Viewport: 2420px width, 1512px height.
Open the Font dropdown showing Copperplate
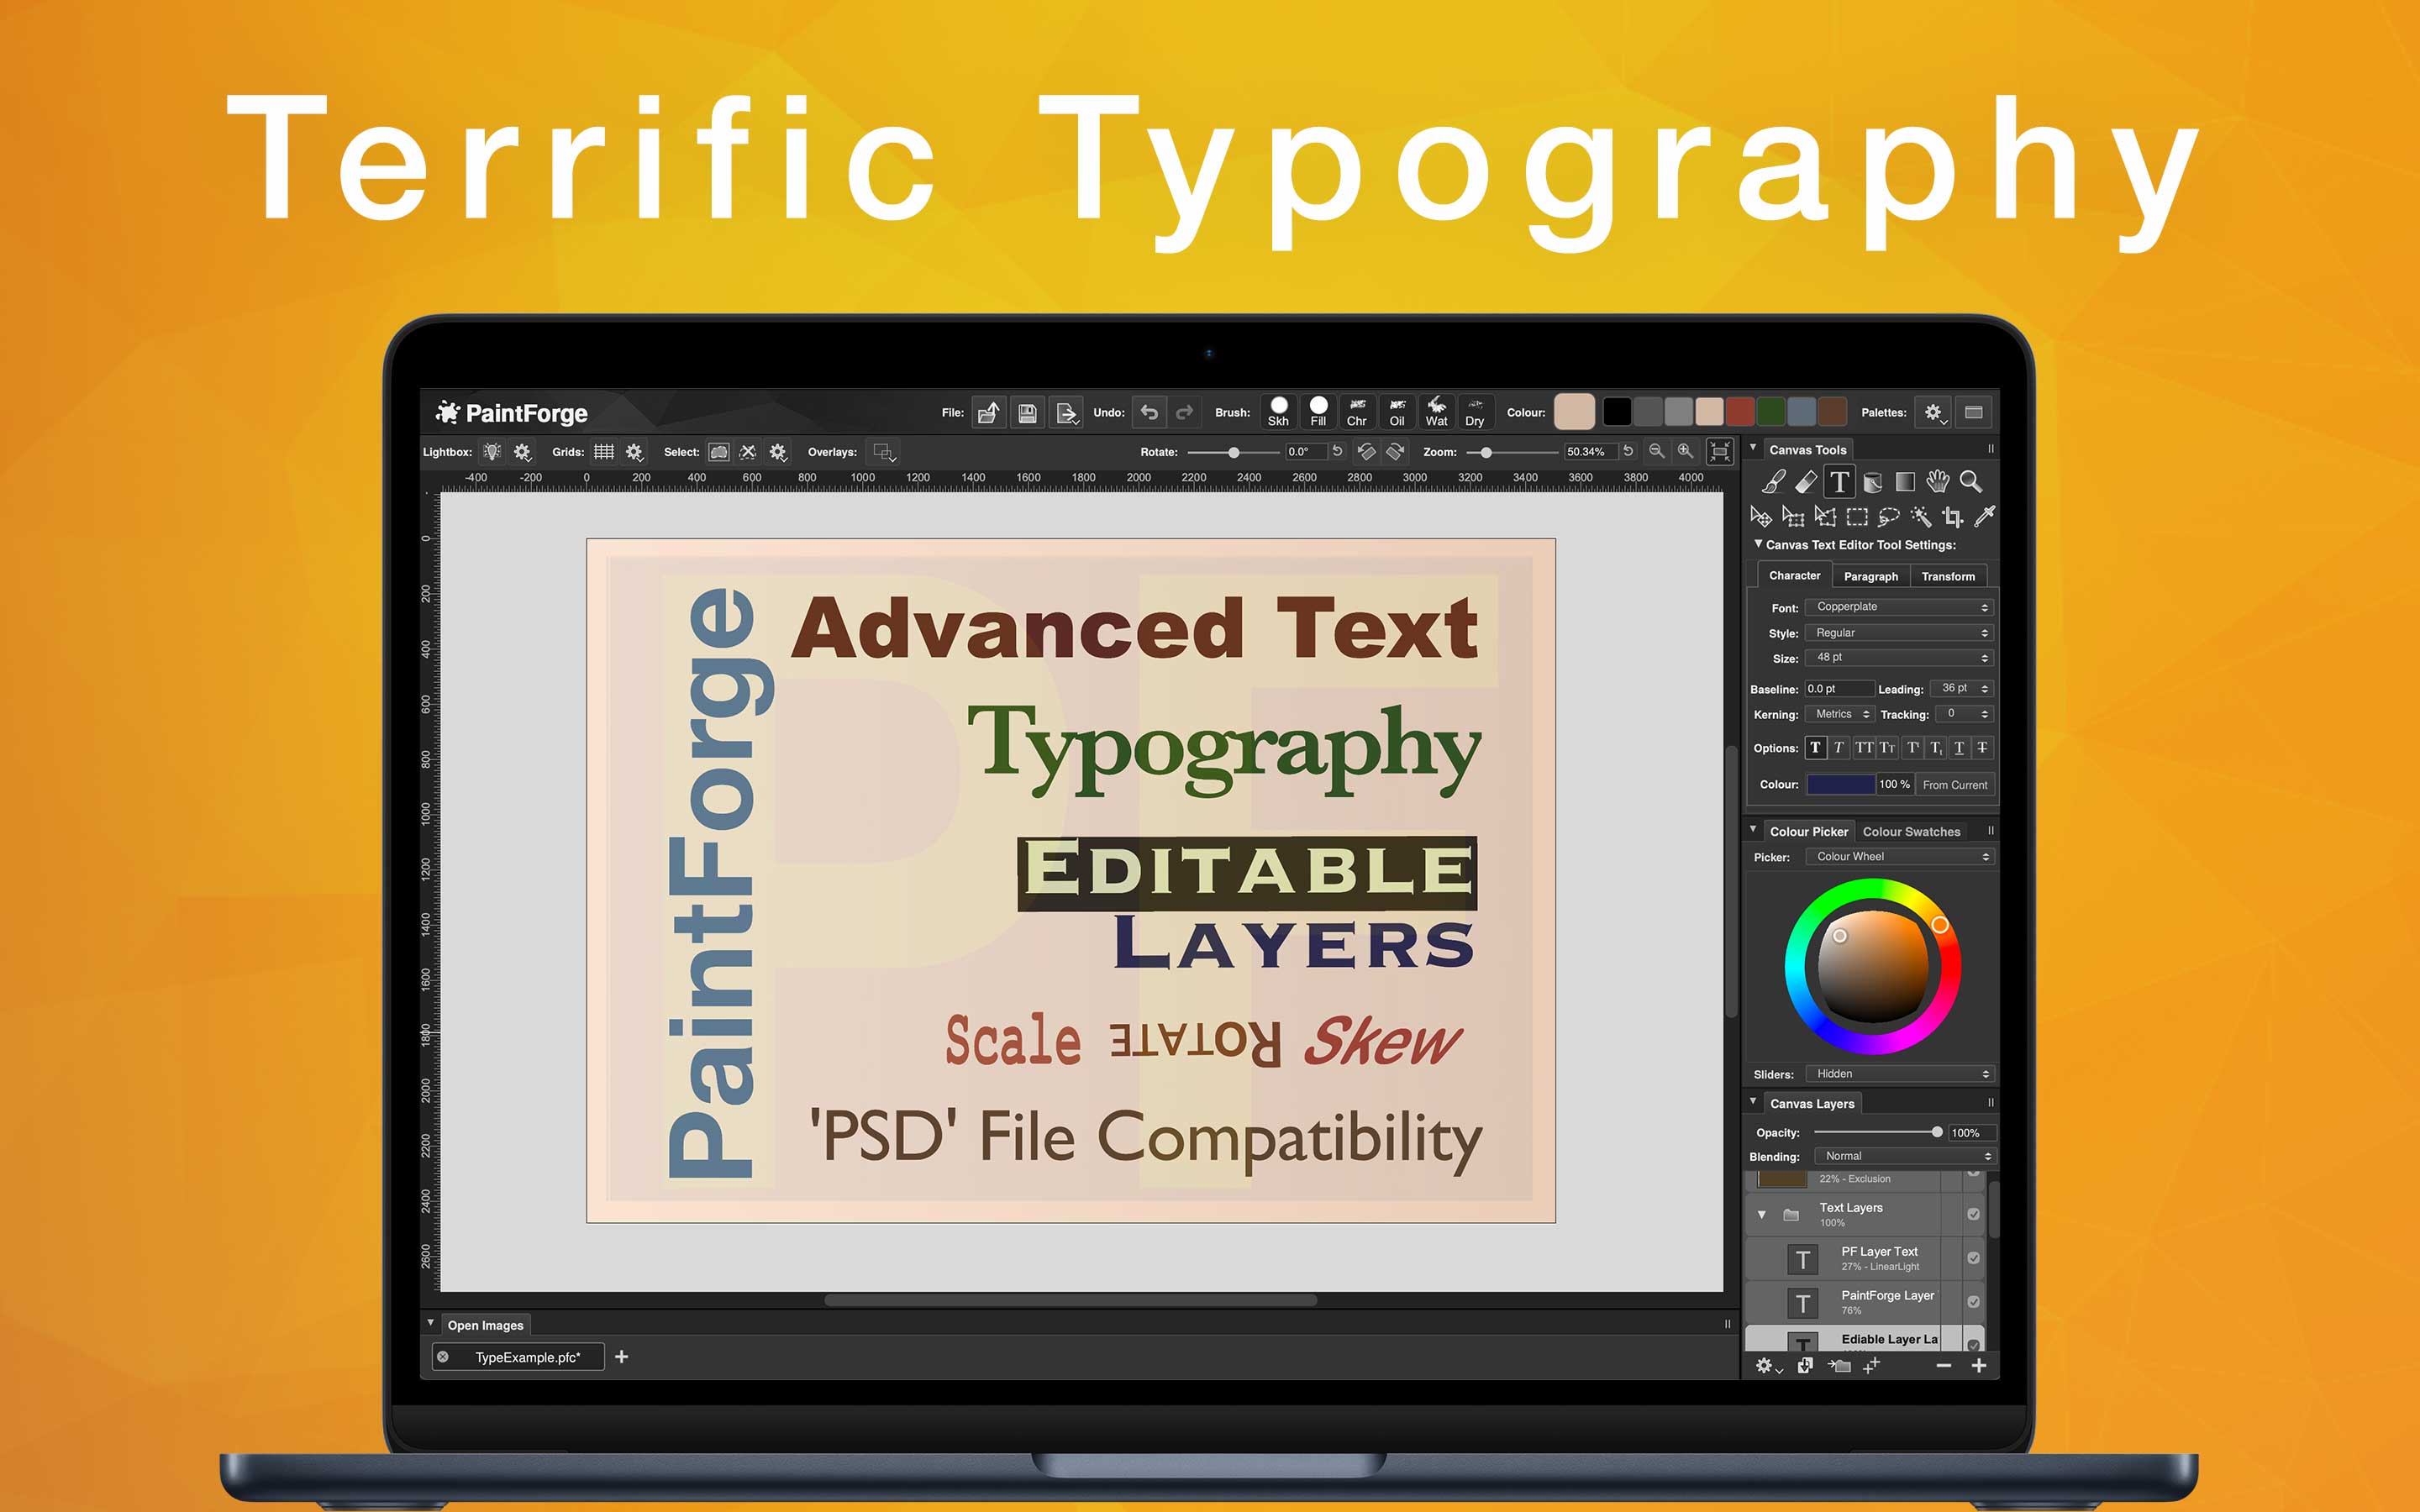(x=1900, y=607)
